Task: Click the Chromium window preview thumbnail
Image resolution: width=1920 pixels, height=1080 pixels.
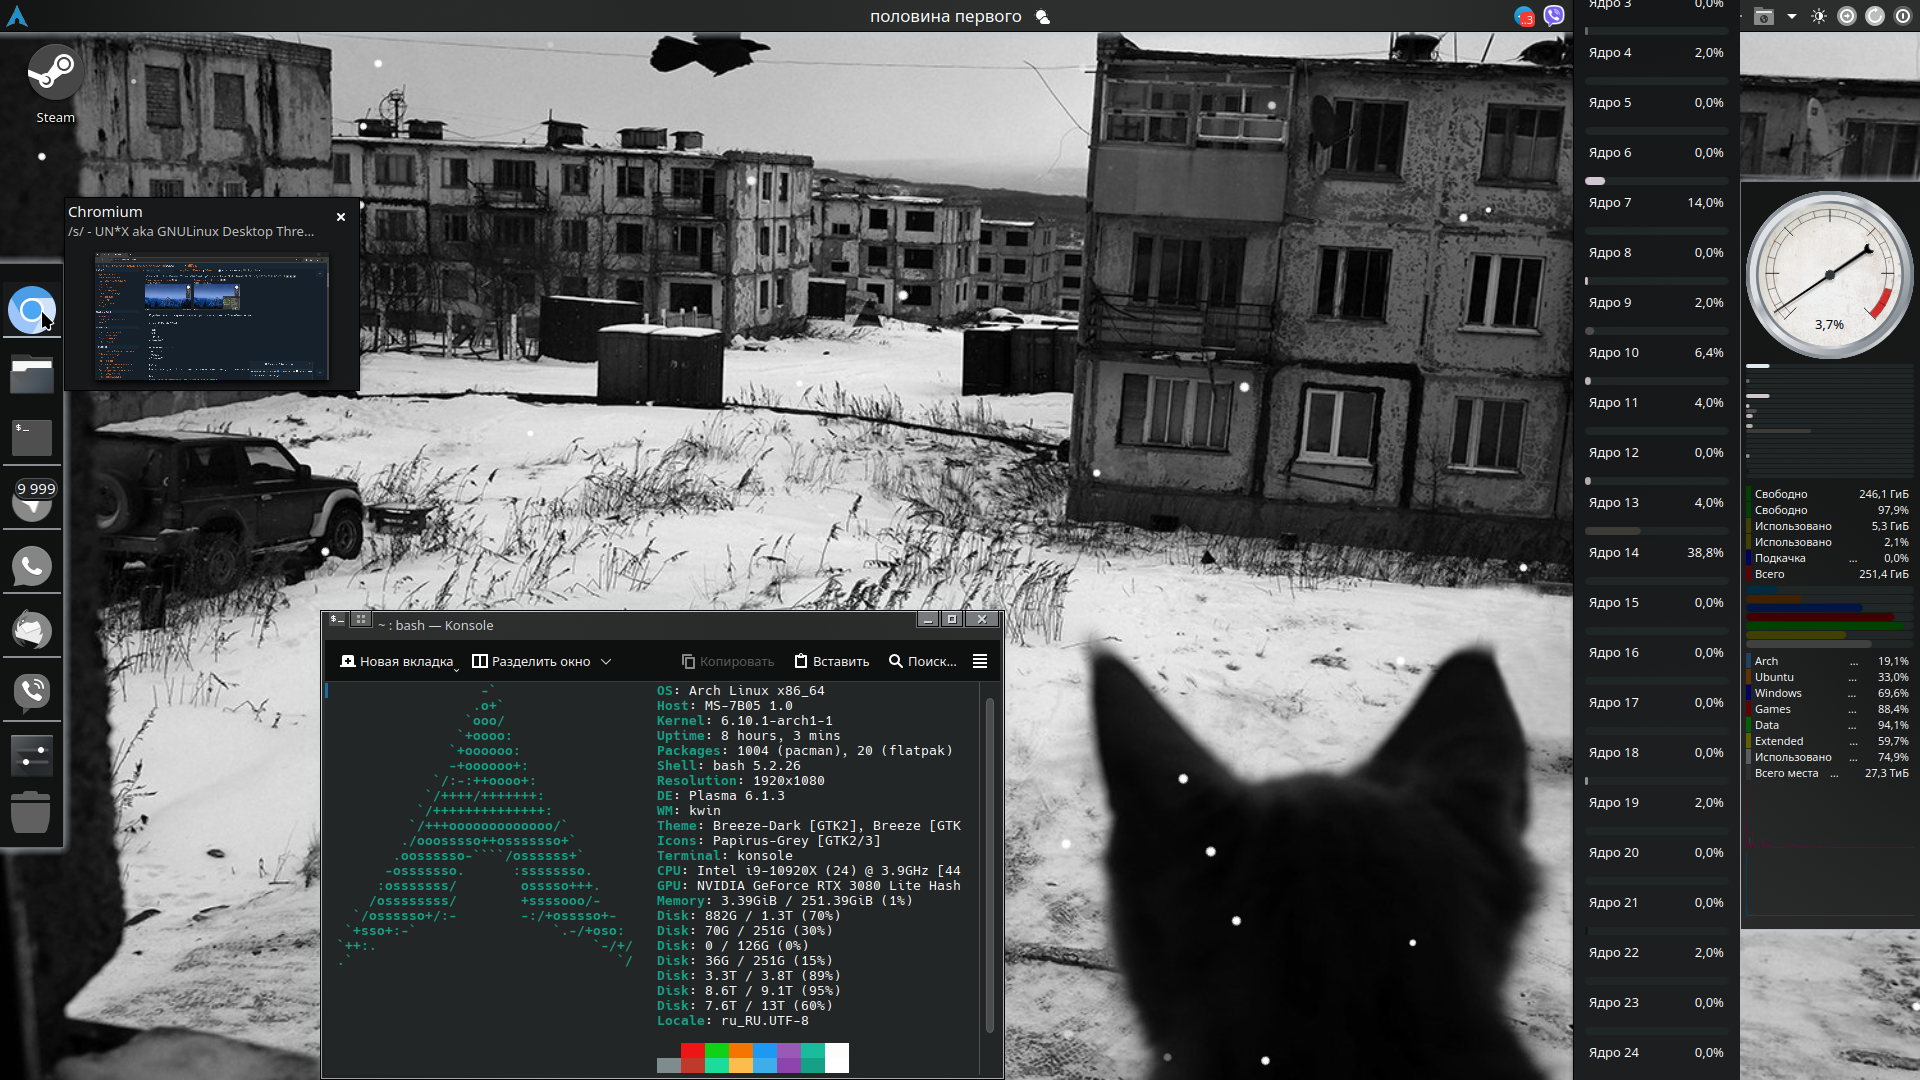Action: [212, 317]
